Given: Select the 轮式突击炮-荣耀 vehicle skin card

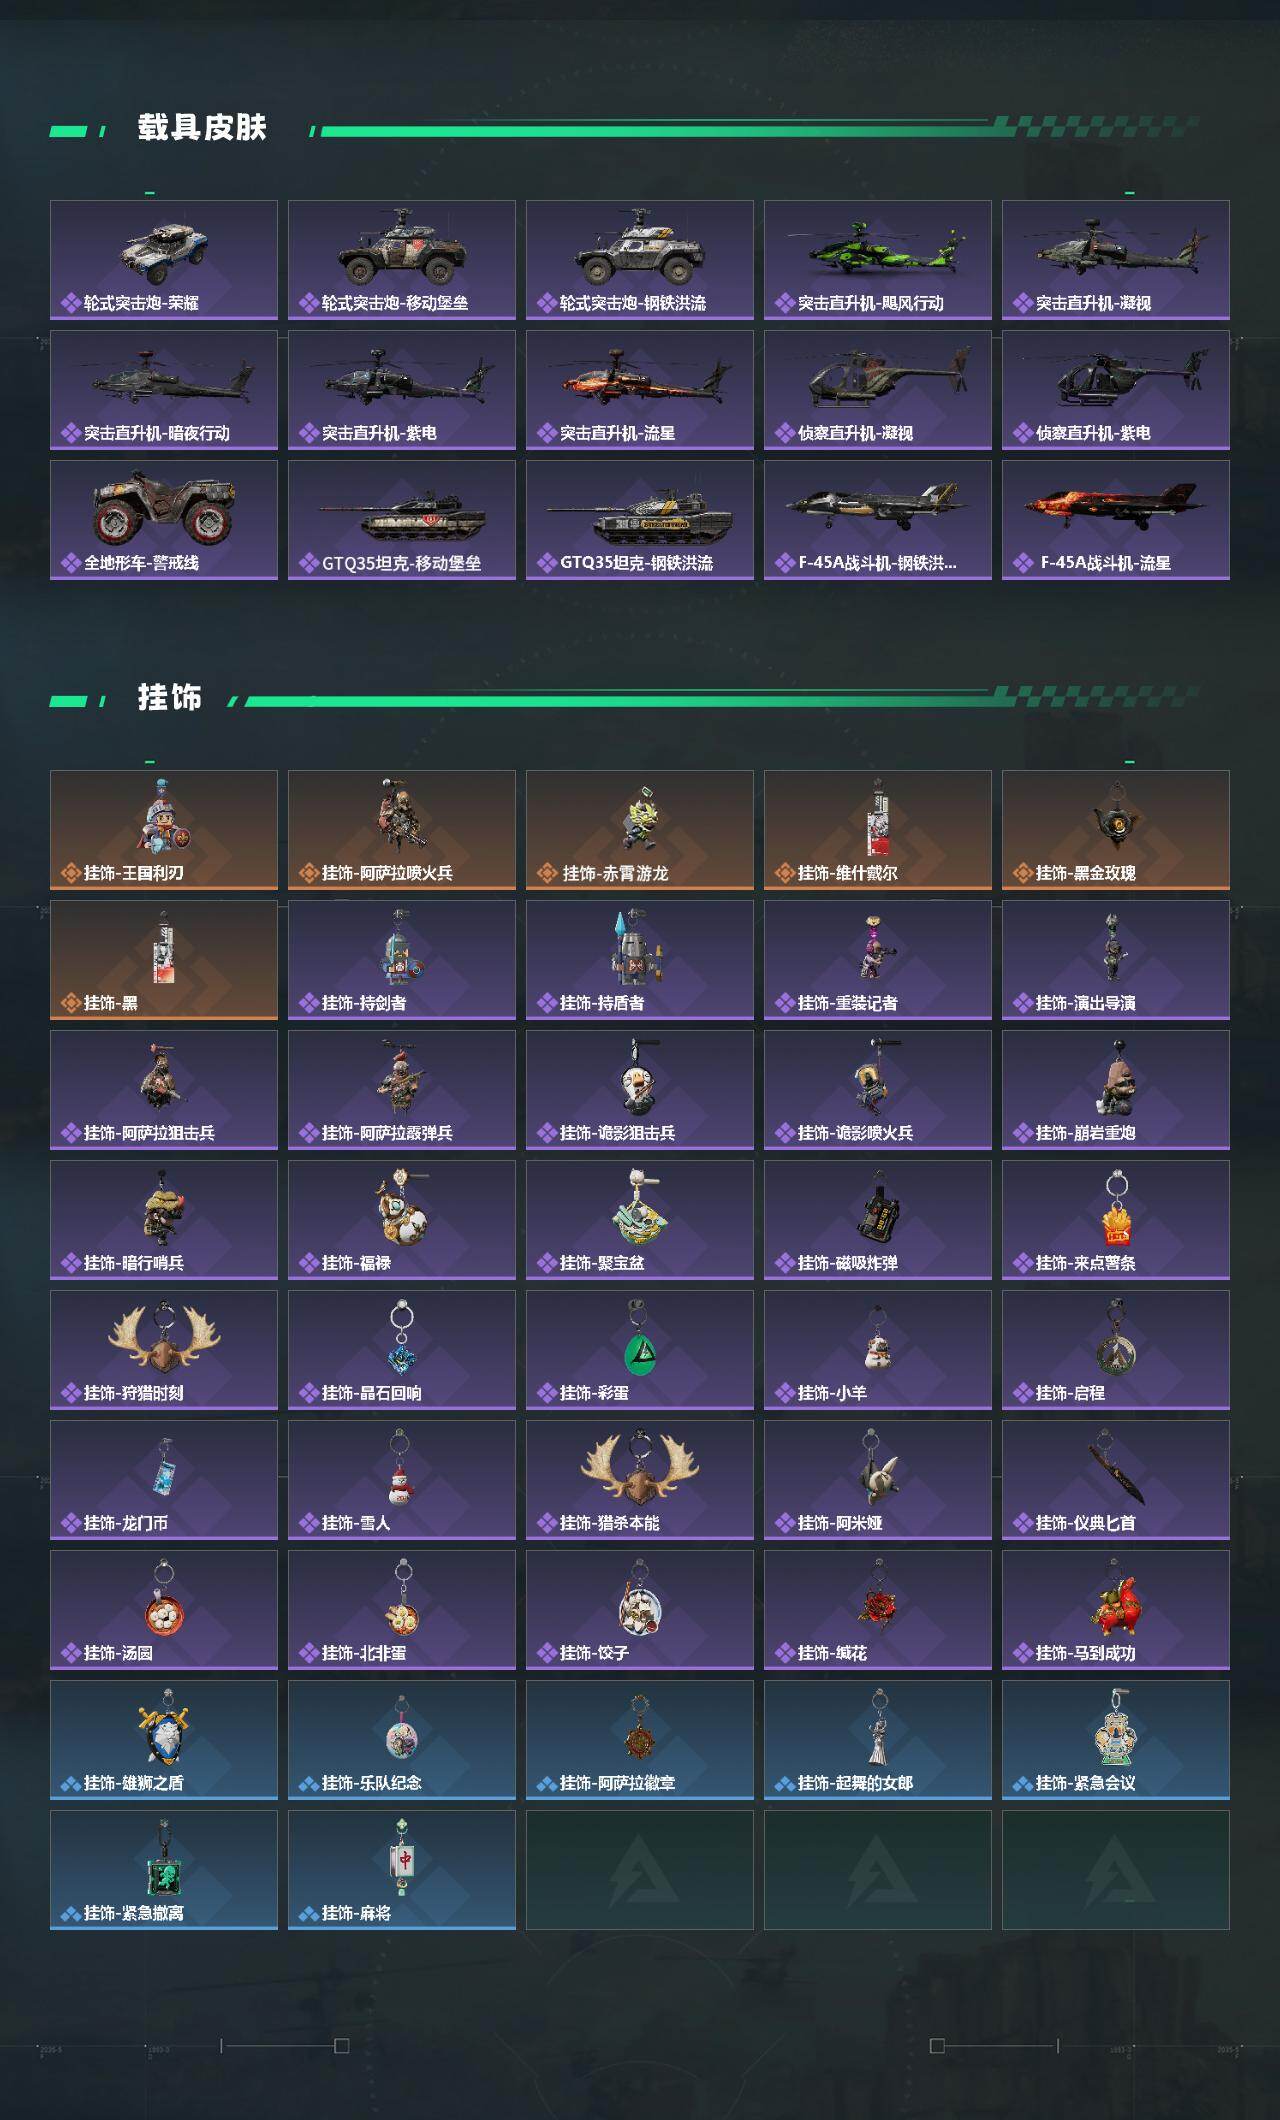Looking at the screenshot, I should pos(164,260).
